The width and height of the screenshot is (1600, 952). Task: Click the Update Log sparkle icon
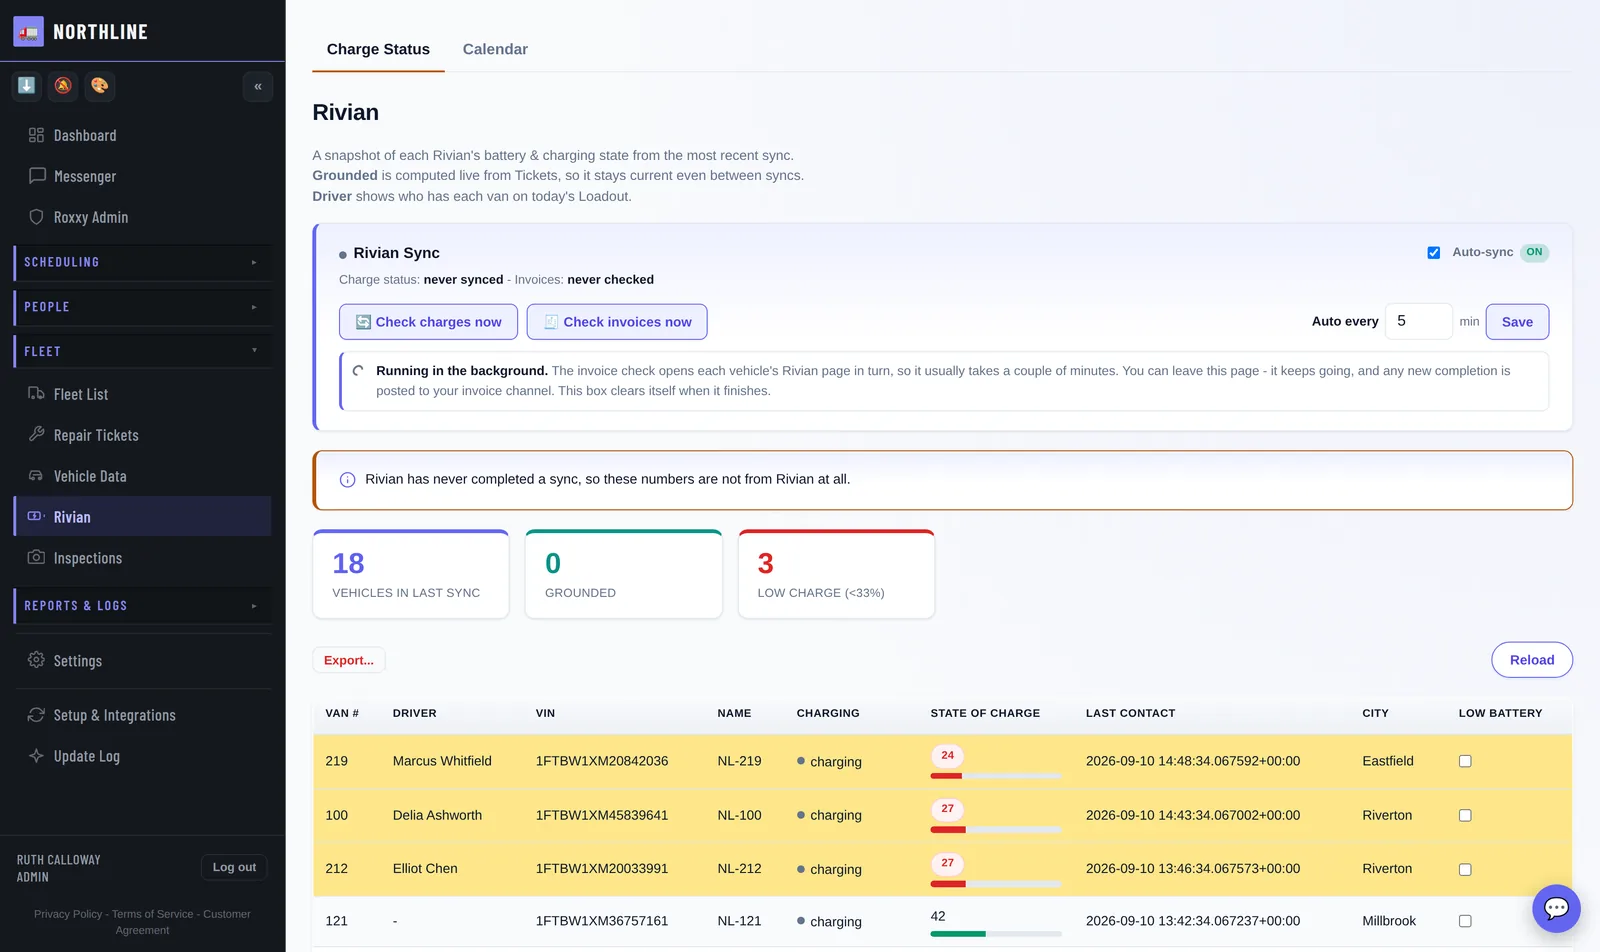point(36,756)
